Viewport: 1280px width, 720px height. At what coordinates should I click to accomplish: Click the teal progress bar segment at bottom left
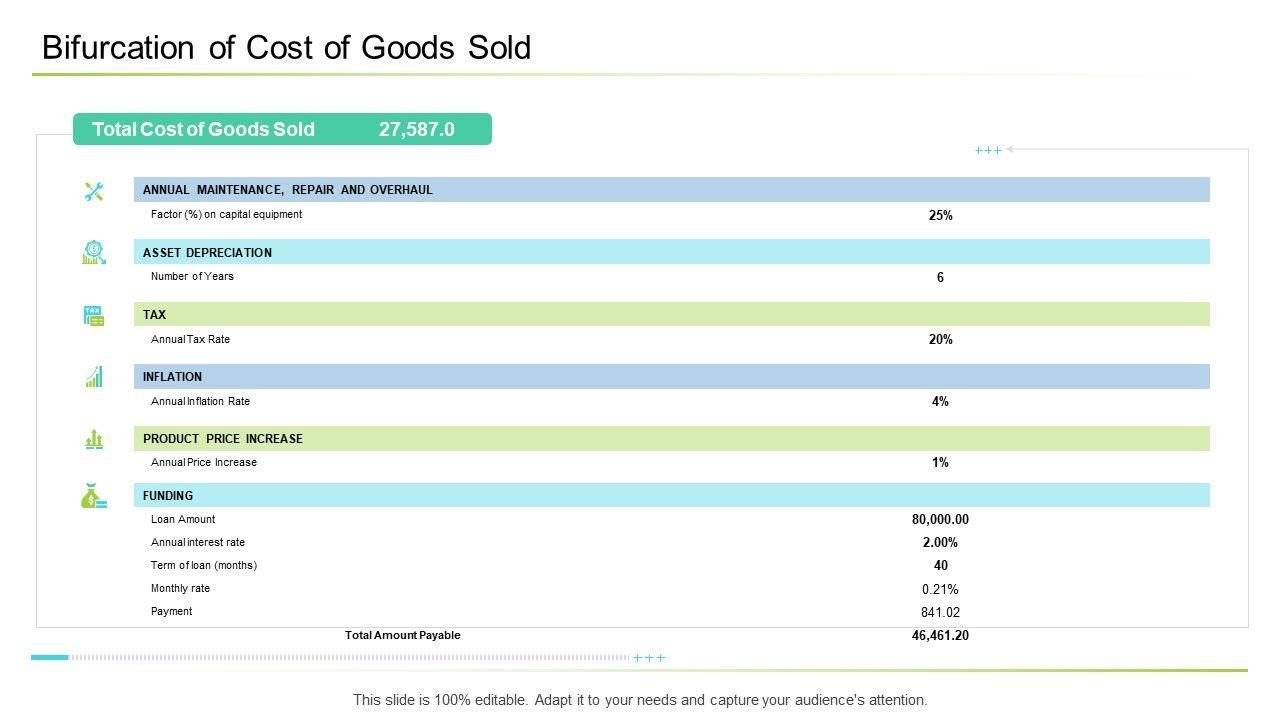coord(49,657)
